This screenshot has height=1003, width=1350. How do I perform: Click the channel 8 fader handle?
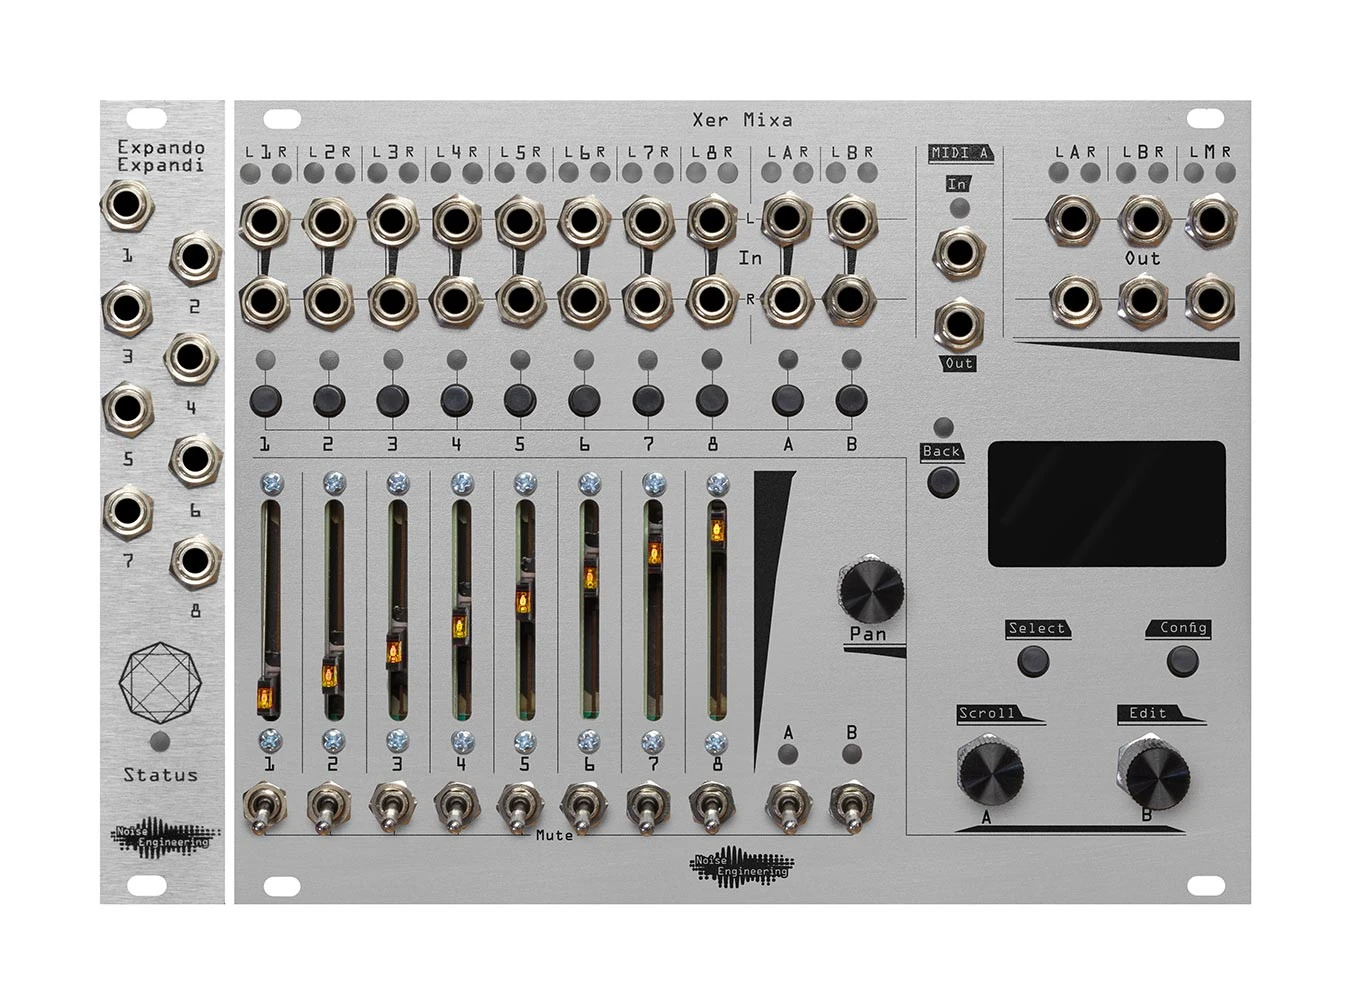[x=717, y=529]
